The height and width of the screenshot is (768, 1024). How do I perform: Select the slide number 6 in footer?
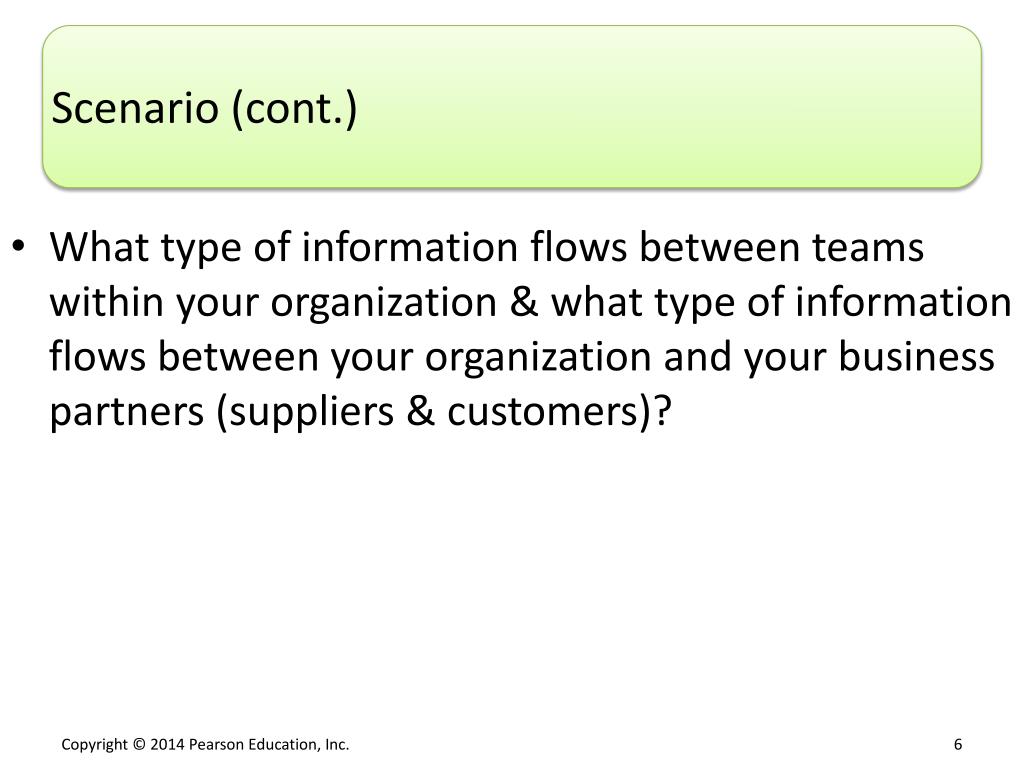coord(958,744)
